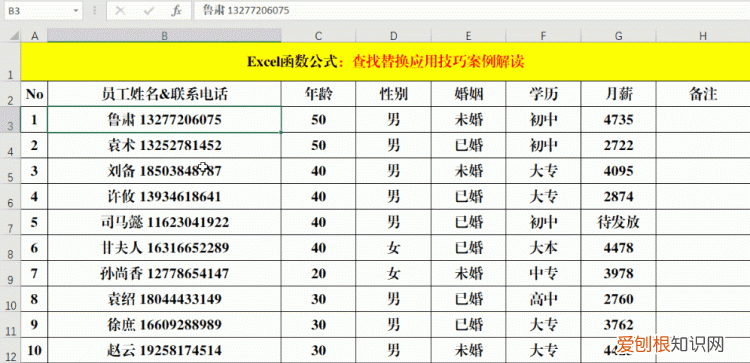
Task: Click the 大专 cell in 刘备 row
Action: click(x=543, y=171)
